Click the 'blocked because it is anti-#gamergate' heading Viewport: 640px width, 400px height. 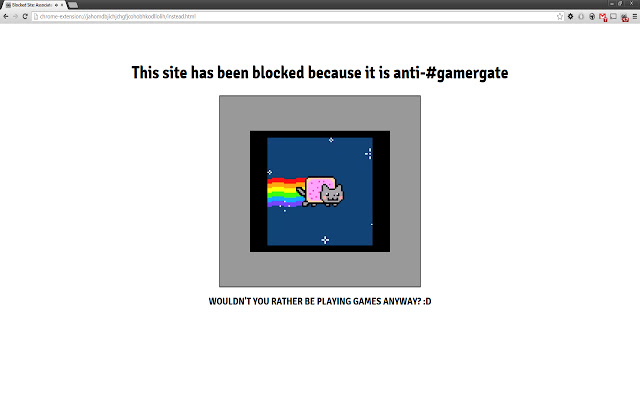tap(380, 73)
